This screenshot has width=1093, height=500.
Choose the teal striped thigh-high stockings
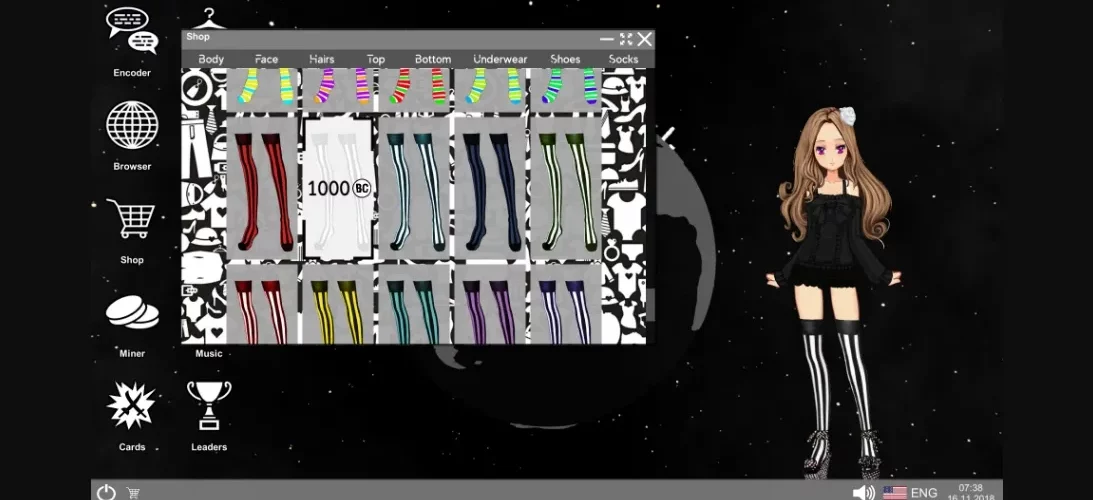pos(413,188)
